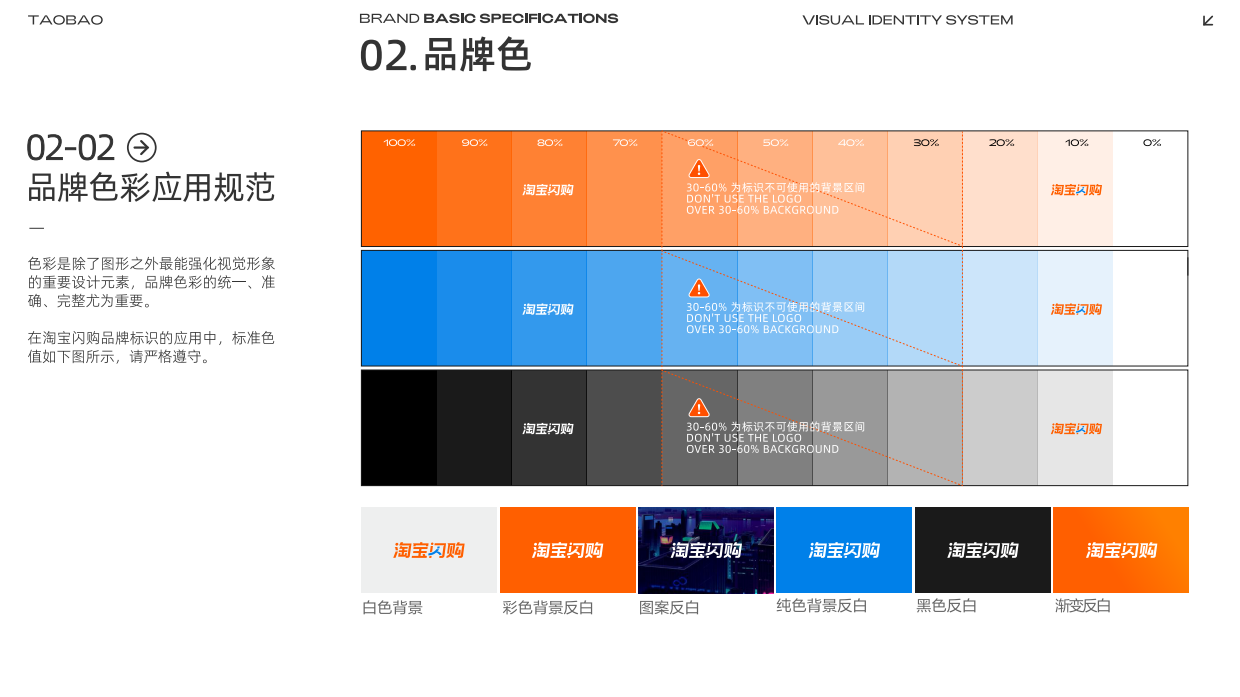Select the white 淘宝闪购 logo on the 80% orange cell
This screenshot has height=697, width=1240.
[548, 190]
